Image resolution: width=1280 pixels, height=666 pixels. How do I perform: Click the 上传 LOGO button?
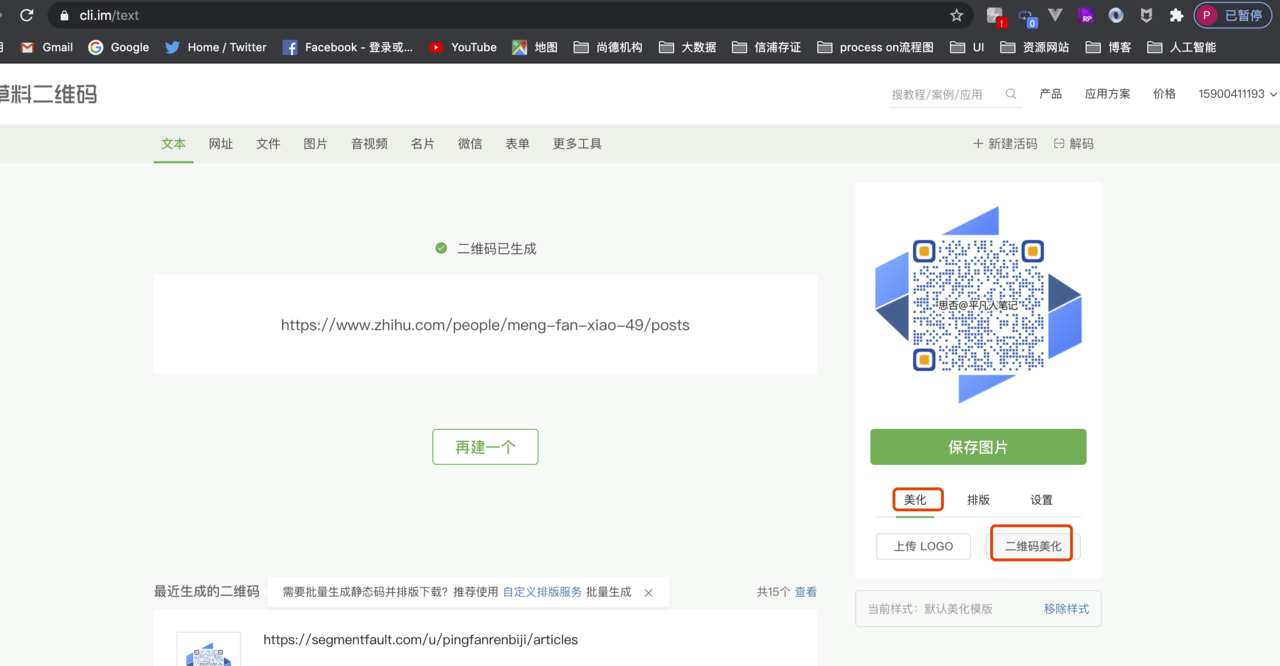point(923,546)
